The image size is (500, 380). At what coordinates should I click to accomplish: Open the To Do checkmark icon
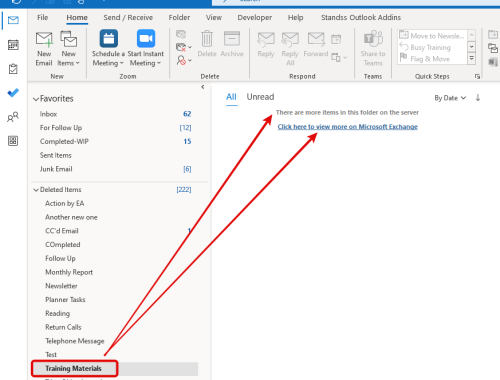13,93
